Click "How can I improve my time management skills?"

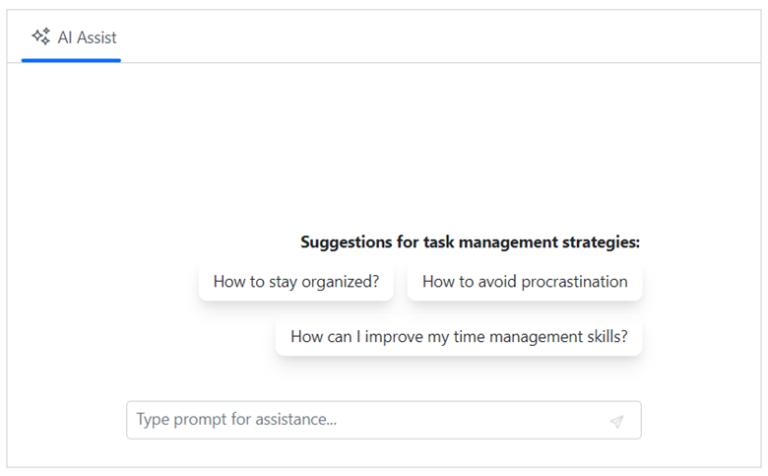[x=459, y=337]
